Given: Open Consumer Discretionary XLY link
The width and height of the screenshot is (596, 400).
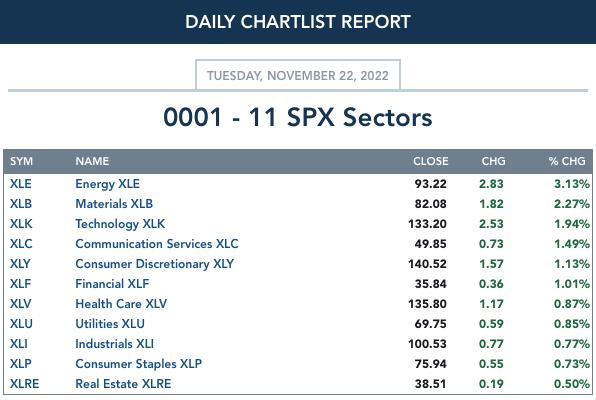Looking at the screenshot, I should click(x=154, y=264).
